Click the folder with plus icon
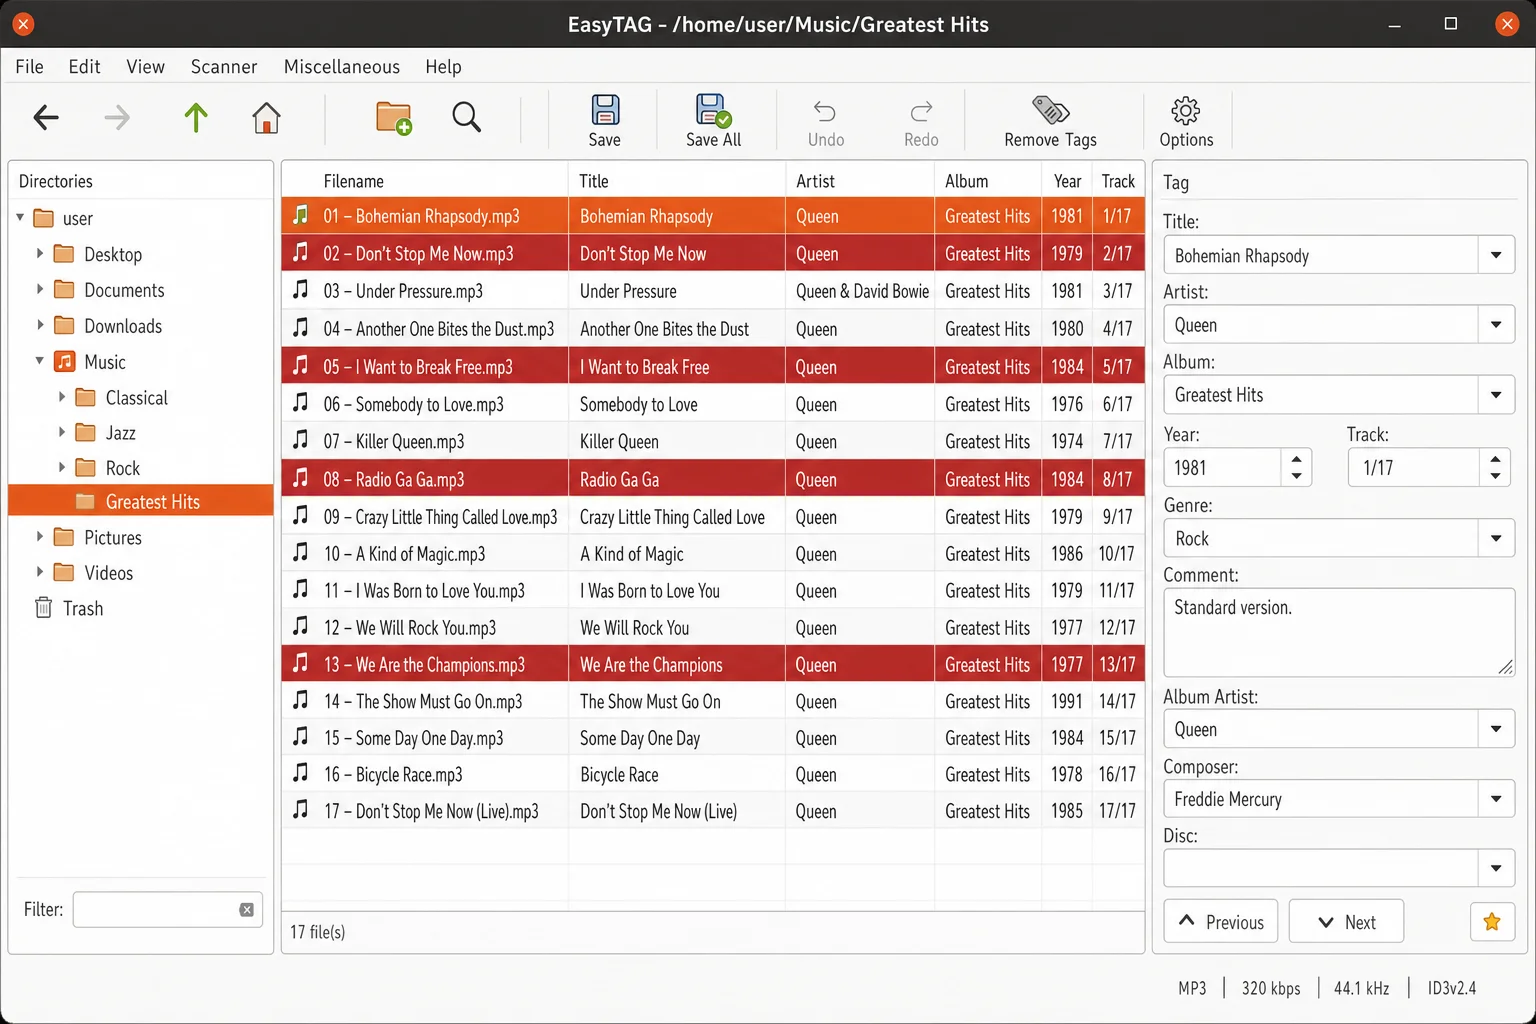The height and width of the screenshot is (1024, 1536). (x=394, y=118)
